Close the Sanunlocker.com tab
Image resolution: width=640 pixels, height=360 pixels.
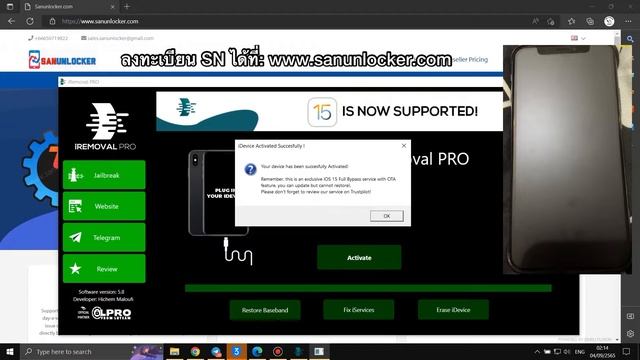point(113,7)
